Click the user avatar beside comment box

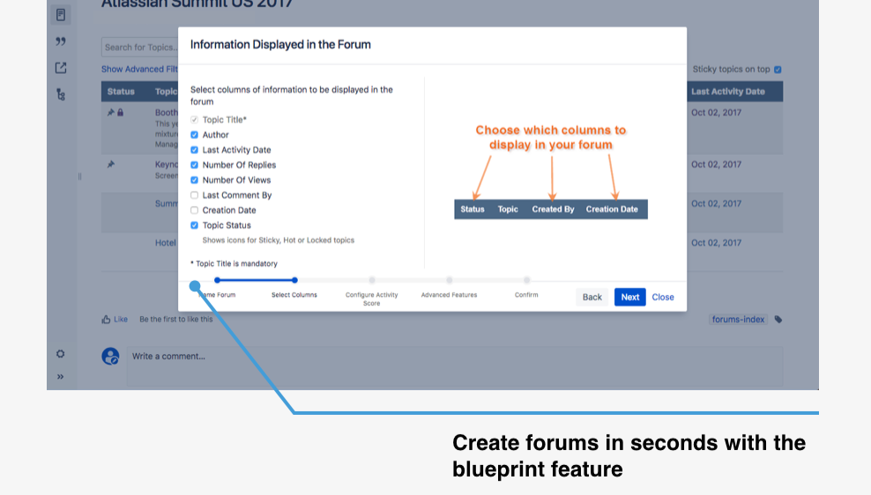tap(111, 356)
